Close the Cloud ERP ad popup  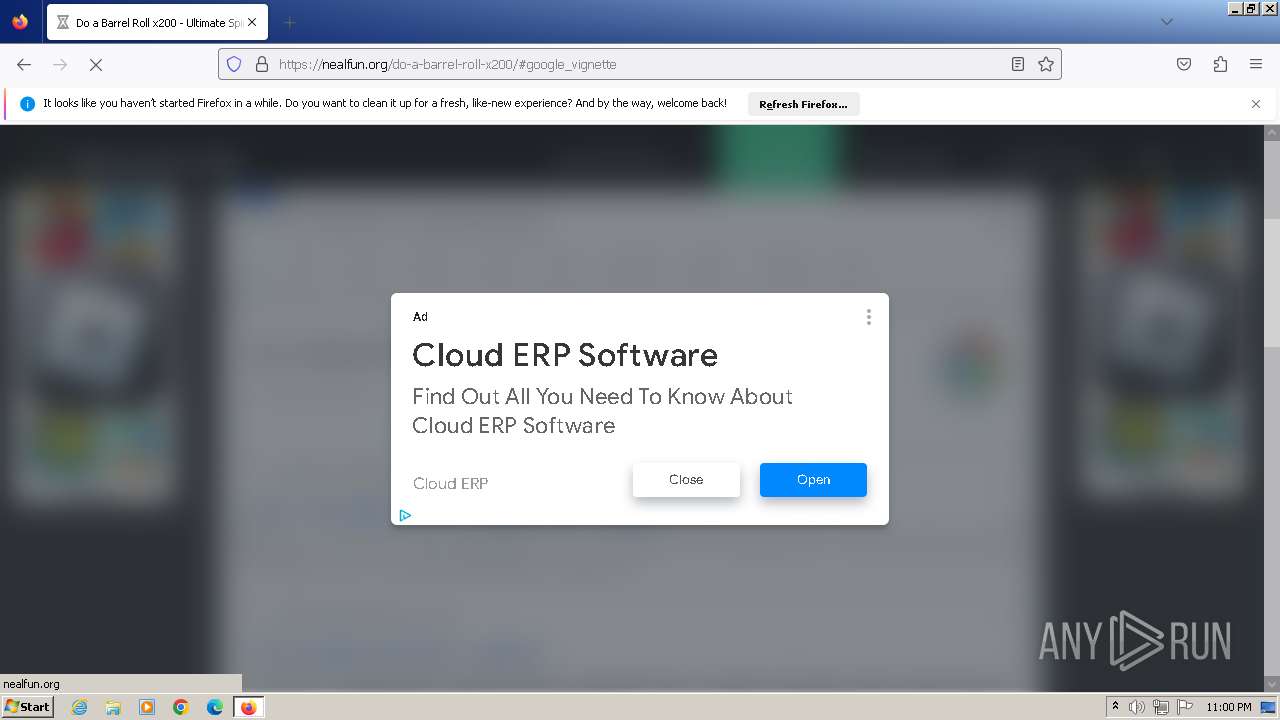tap(686, 480)
